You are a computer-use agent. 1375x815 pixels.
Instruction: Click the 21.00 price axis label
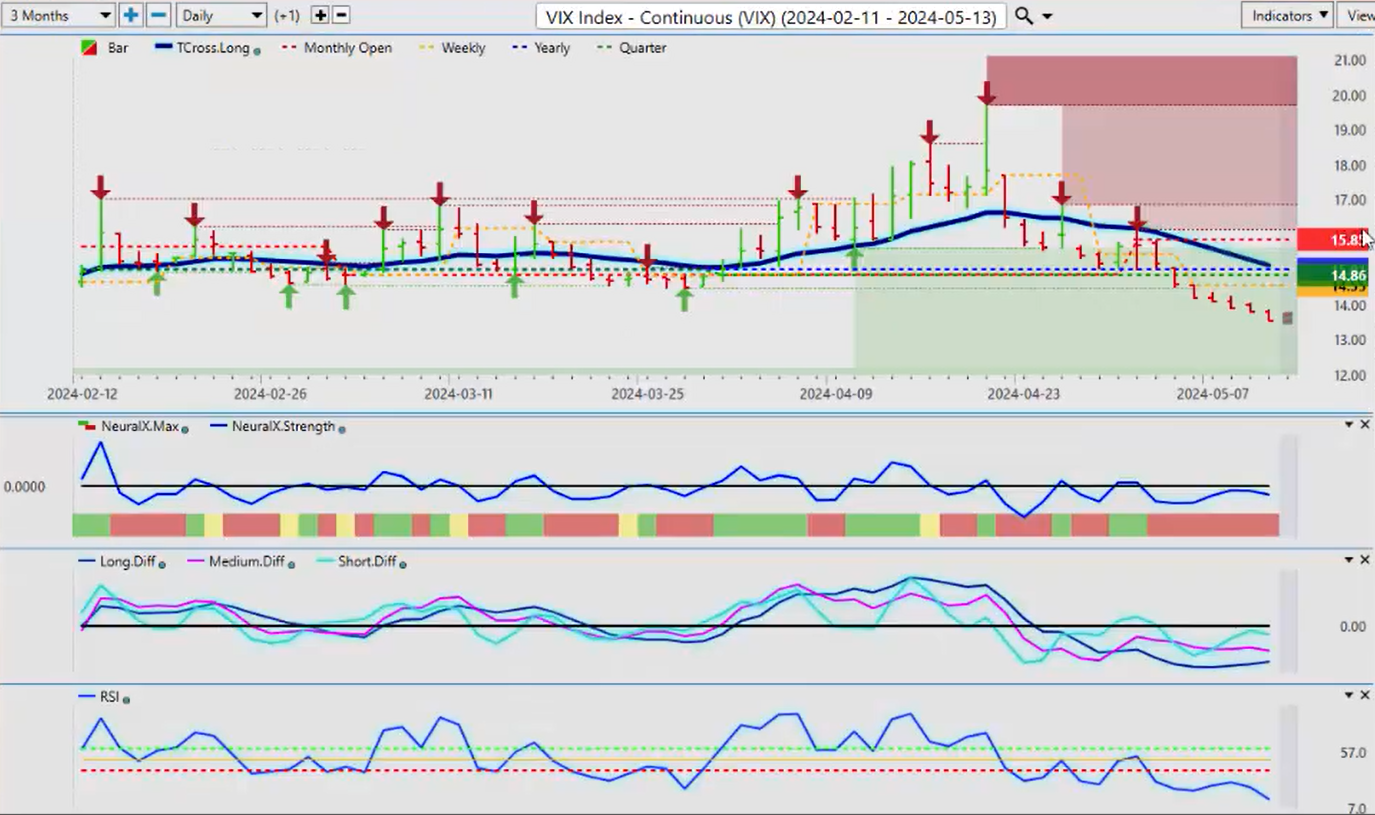[1350, 60]
